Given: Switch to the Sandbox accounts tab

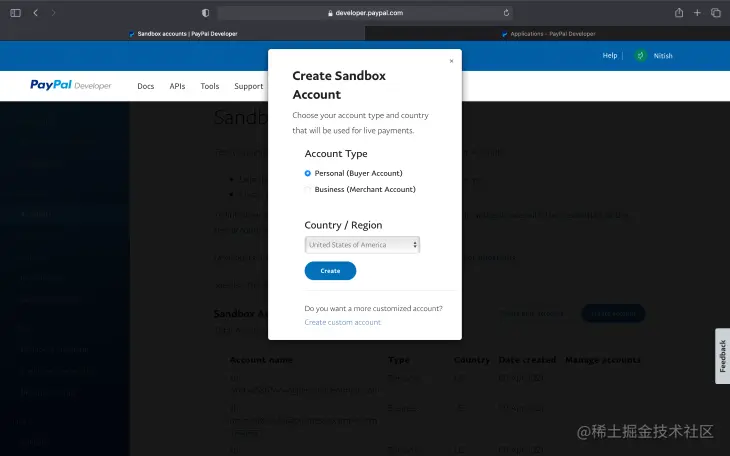Looking at the screenshot, I should [182, 34].
